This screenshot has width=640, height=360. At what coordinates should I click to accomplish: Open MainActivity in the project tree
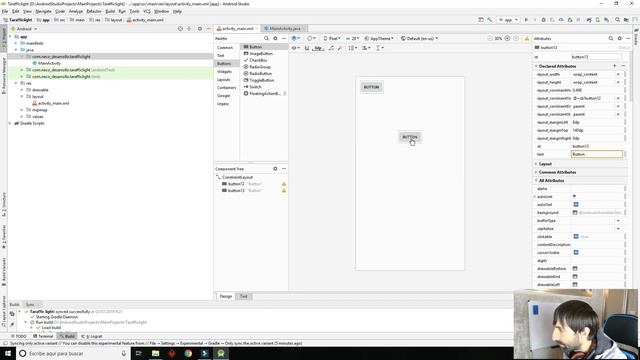49,63
